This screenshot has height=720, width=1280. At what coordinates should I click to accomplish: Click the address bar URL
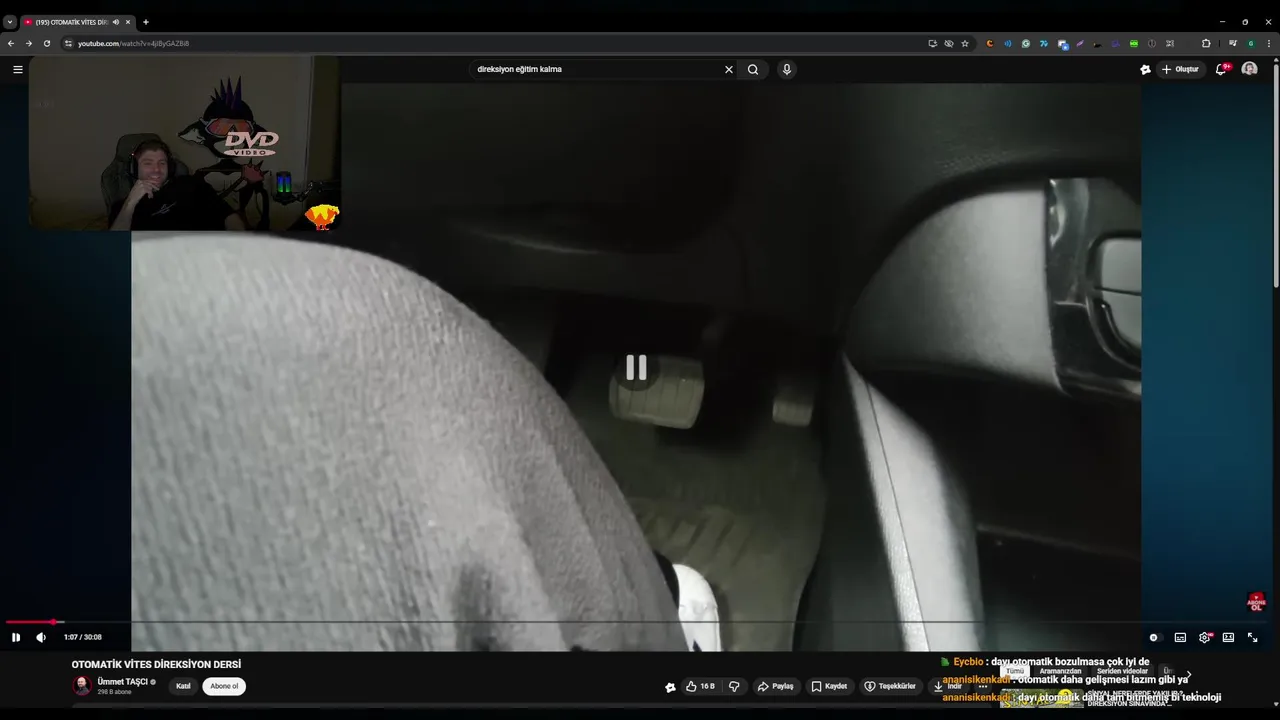pos(134,43)
